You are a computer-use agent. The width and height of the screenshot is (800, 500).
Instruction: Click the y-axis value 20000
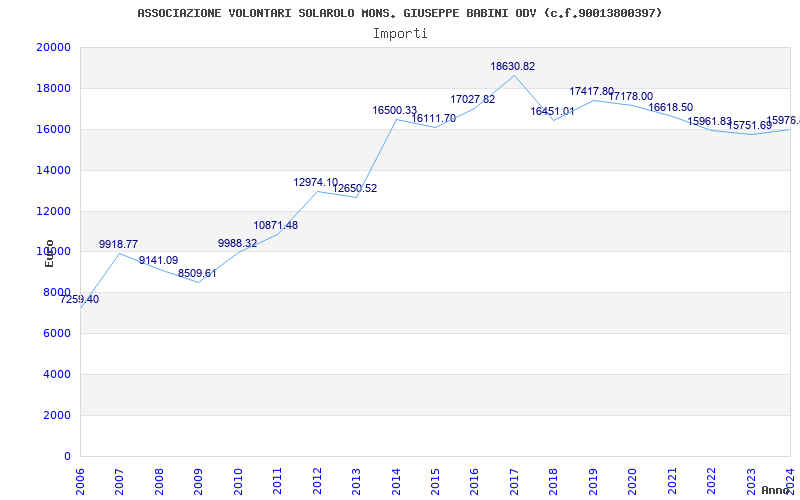coord(54,47)
